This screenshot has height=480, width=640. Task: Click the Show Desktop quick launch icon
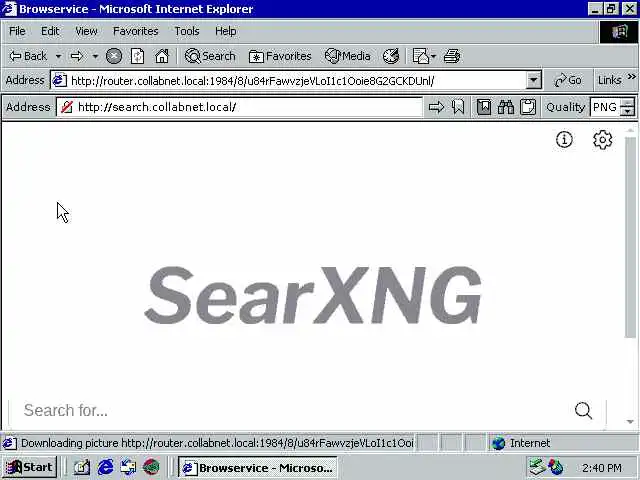129,467
